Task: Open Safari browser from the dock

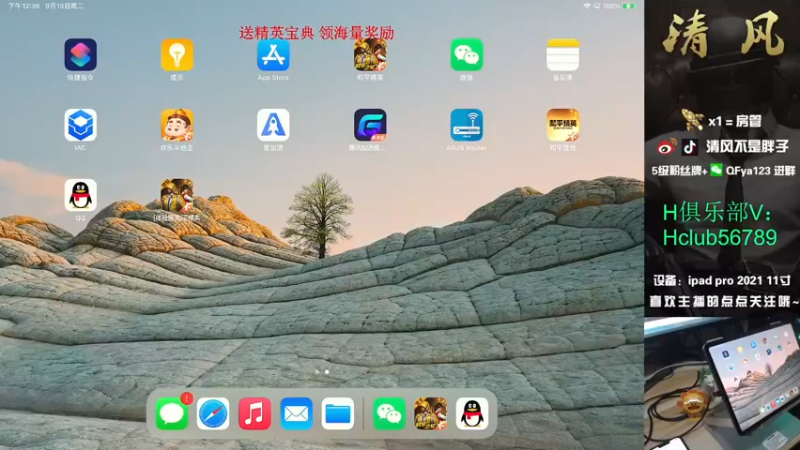Action: tap(213, 413)
